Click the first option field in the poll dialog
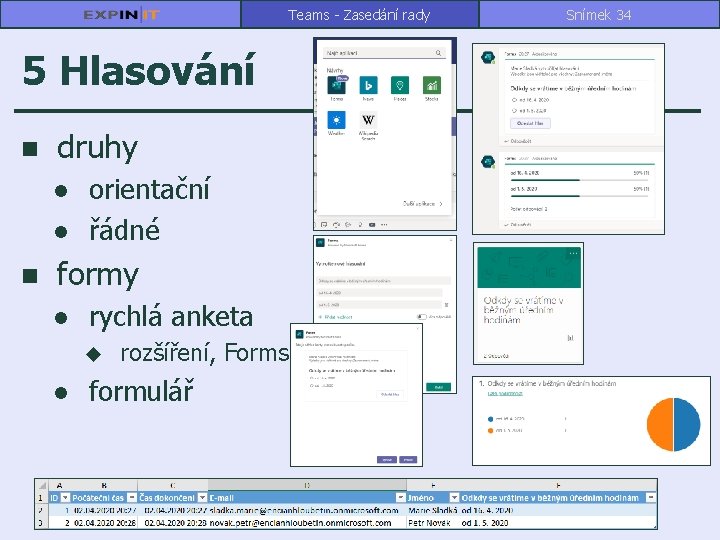The width and height of the screenshot is (720, 540). pos(379,292)
